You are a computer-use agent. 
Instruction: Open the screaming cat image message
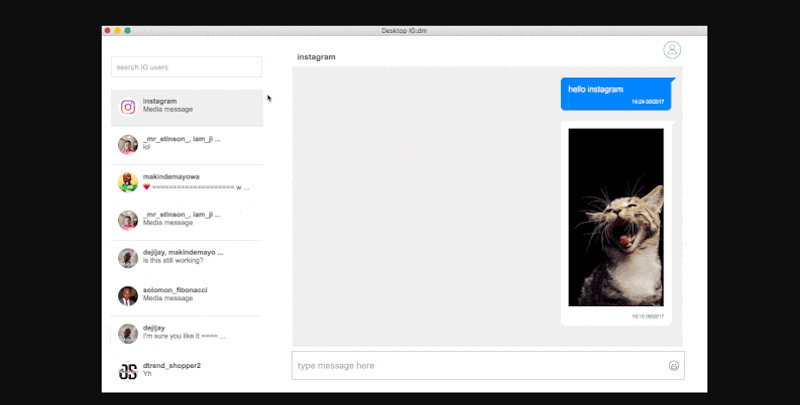click(616, 217)
